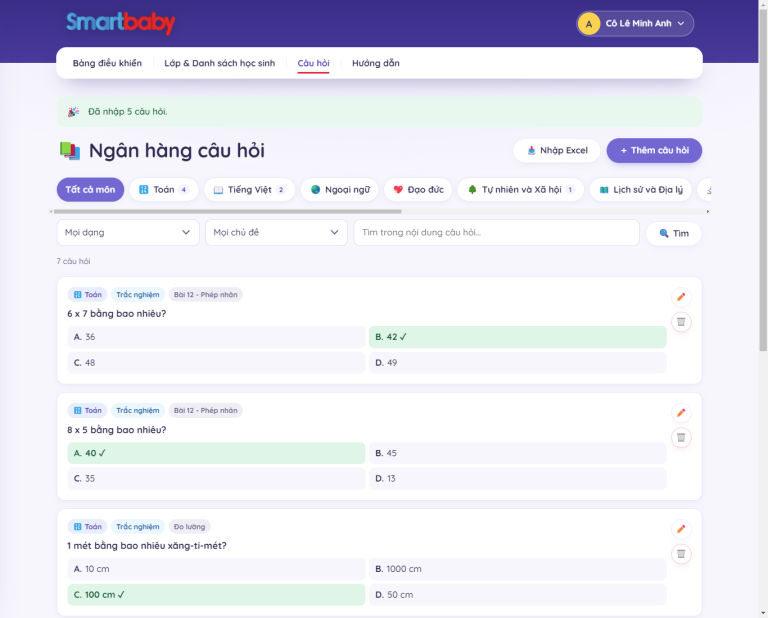Click the vertical scrollbar down arrow

click(763, 613)
